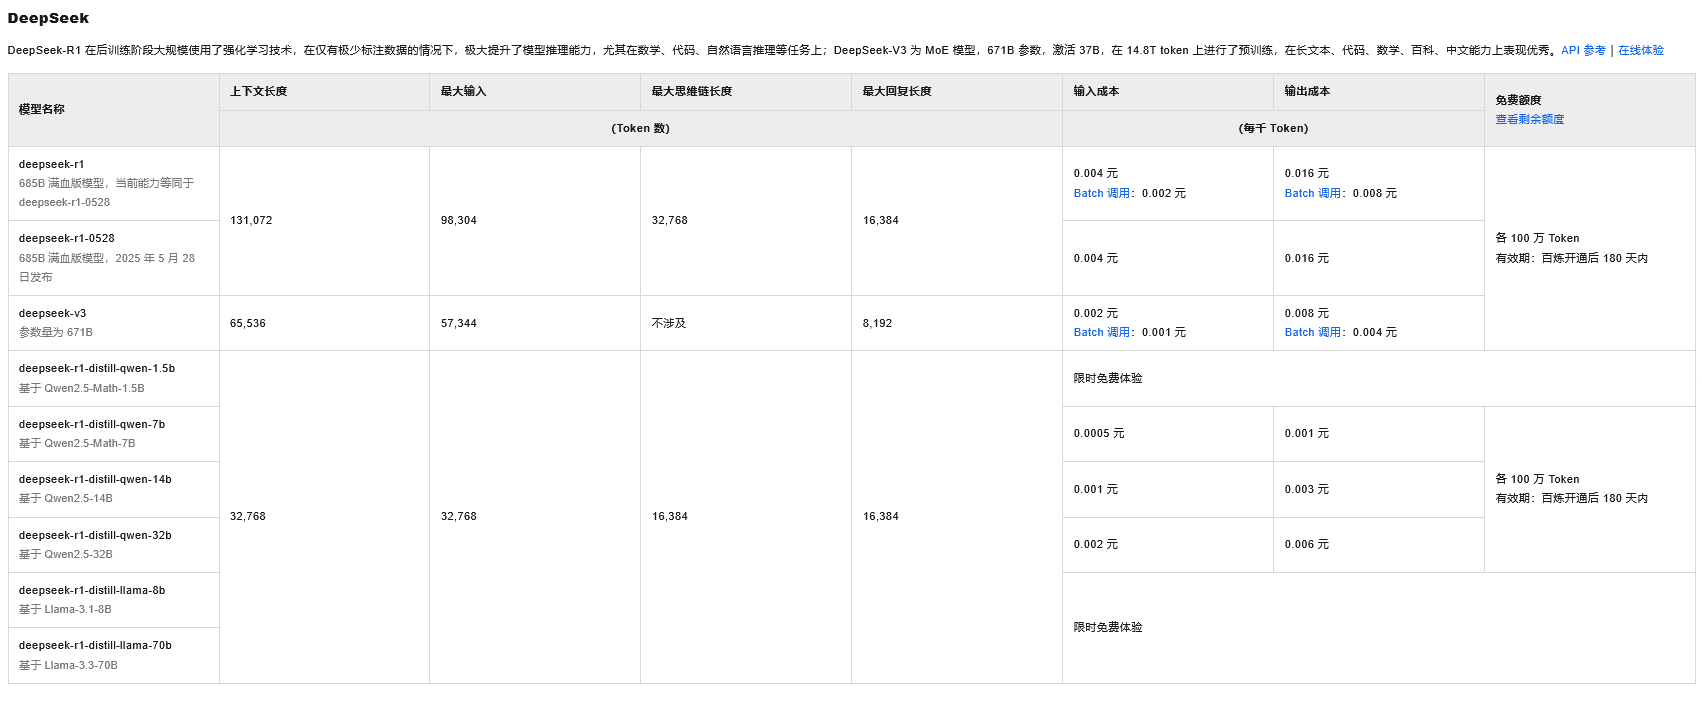The width and height of the screenshot is (1702, 701).
Task: Select the 8,192 max reply value
Action: 878,323
